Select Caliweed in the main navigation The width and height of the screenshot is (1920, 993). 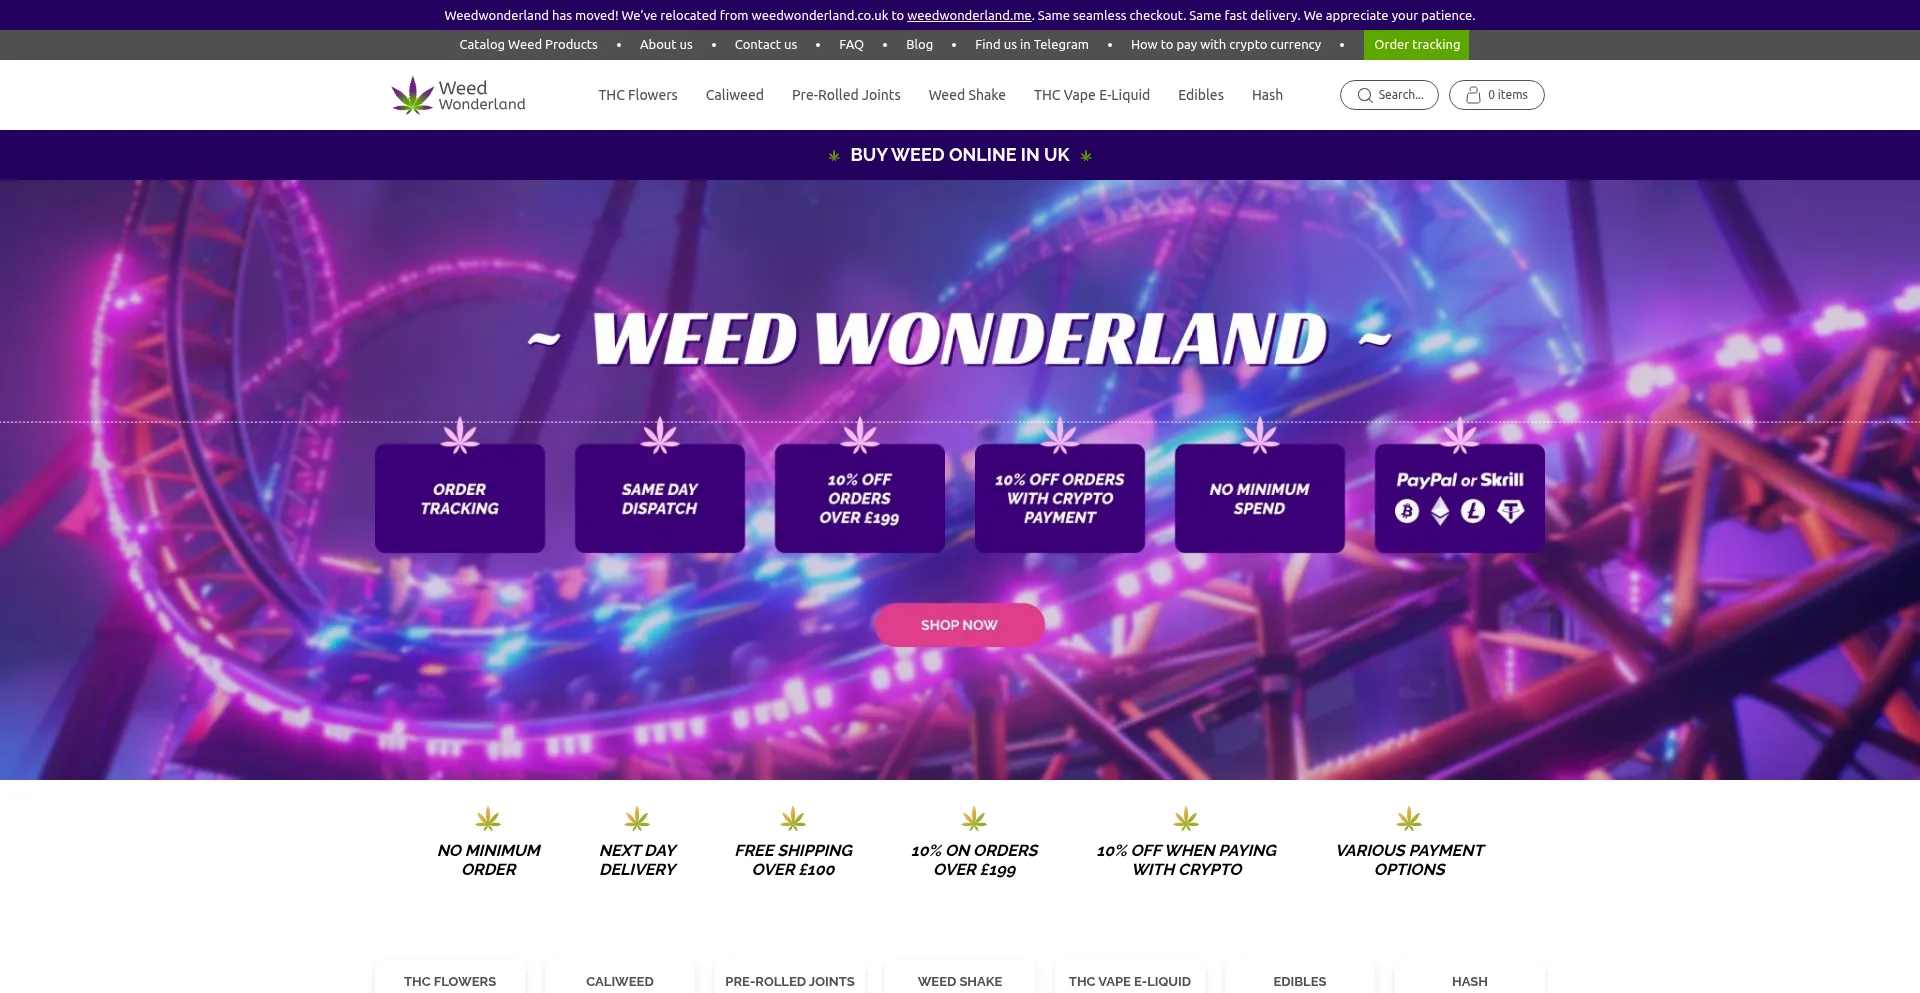pyautogui.click(x=734, y=95)
